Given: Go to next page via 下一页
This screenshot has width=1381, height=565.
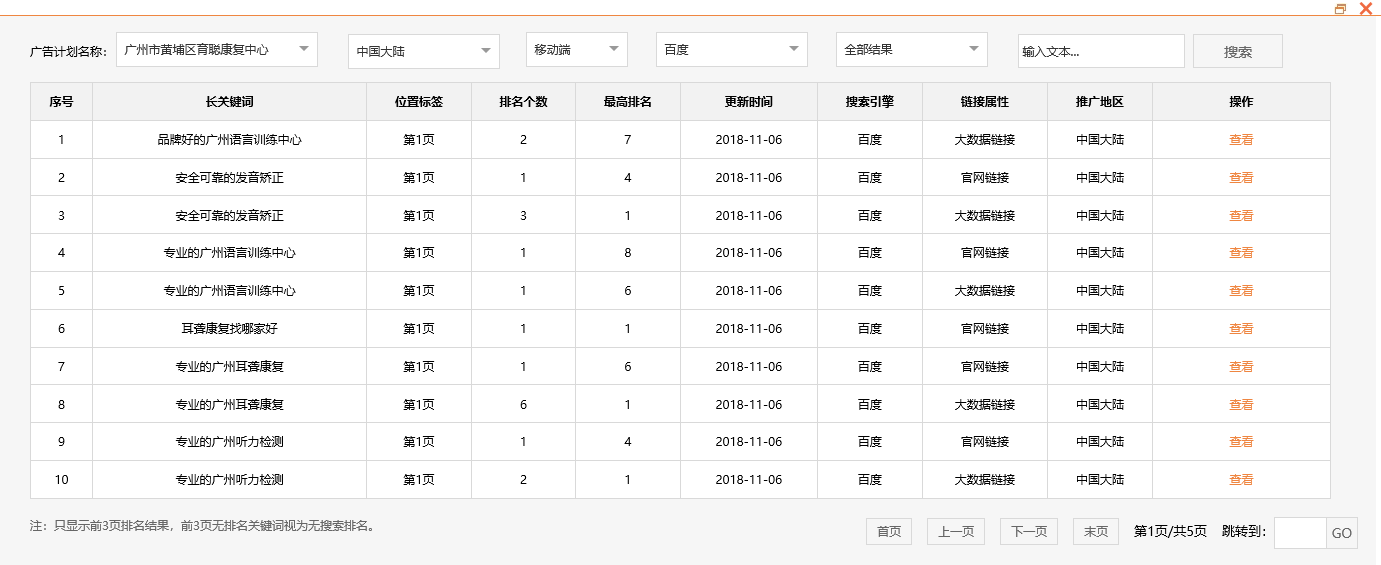Looking at the screenshot, I should click(1029, 531).
